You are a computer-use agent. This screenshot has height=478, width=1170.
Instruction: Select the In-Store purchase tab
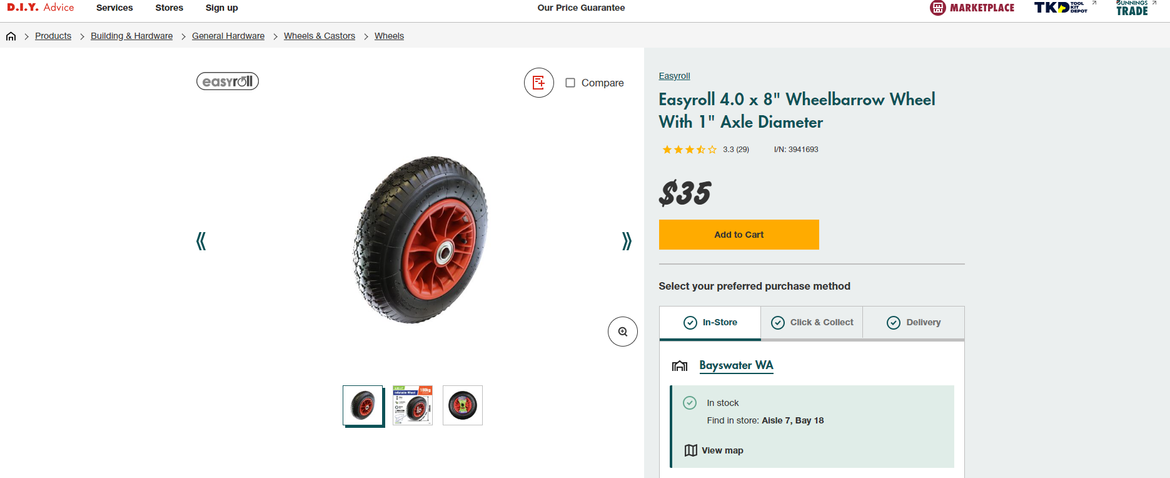(x=710, y=323)
